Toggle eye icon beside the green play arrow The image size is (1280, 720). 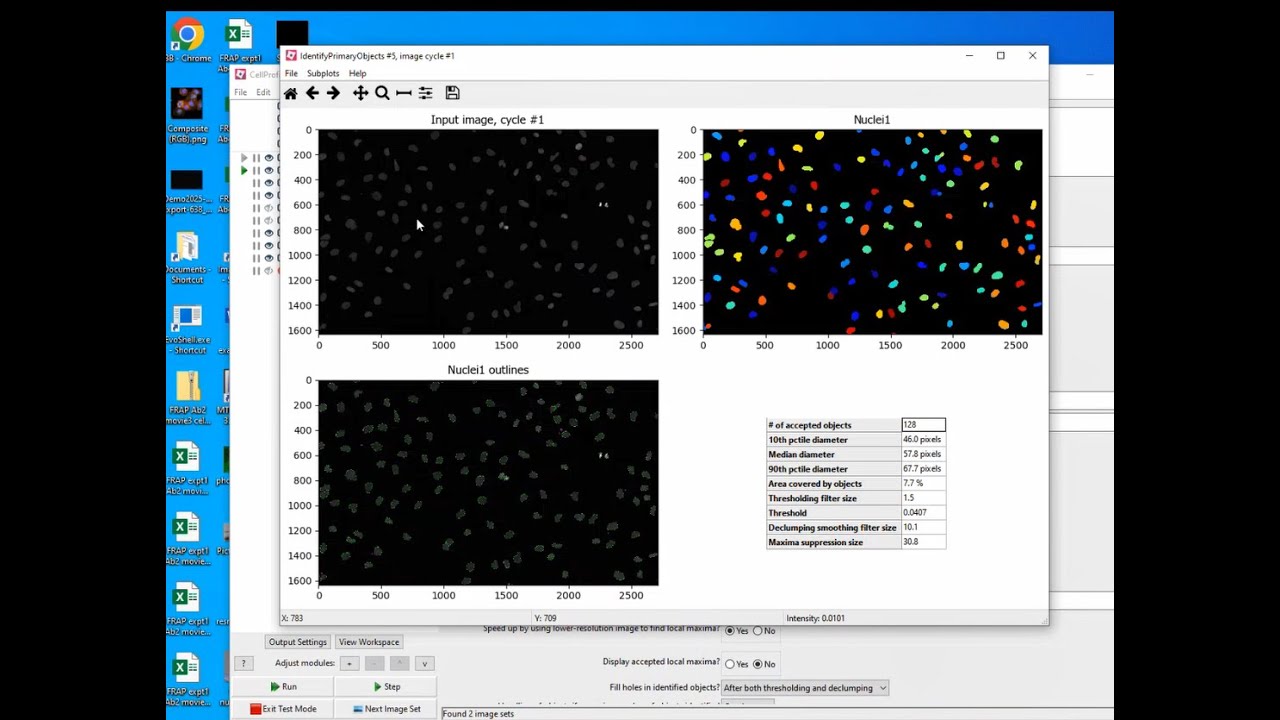(268, 171)
